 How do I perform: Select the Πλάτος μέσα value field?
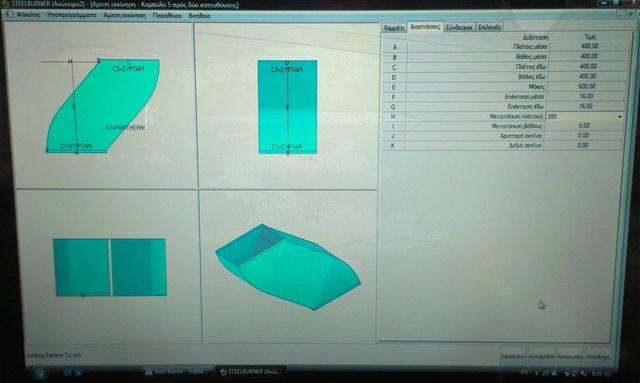pos(587,47)
